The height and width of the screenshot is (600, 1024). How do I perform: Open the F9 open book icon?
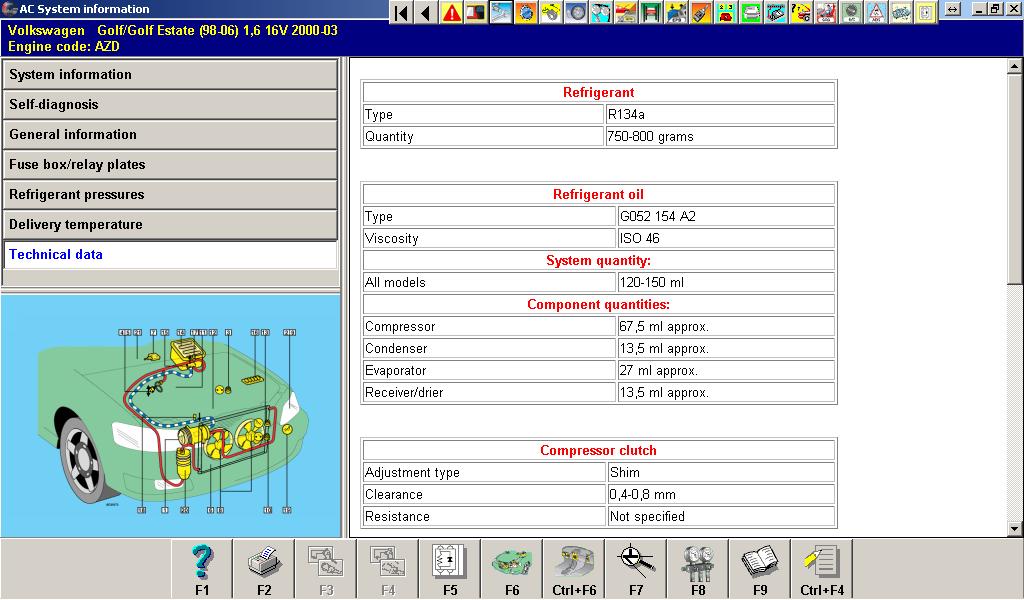click(x=760, y=569)
